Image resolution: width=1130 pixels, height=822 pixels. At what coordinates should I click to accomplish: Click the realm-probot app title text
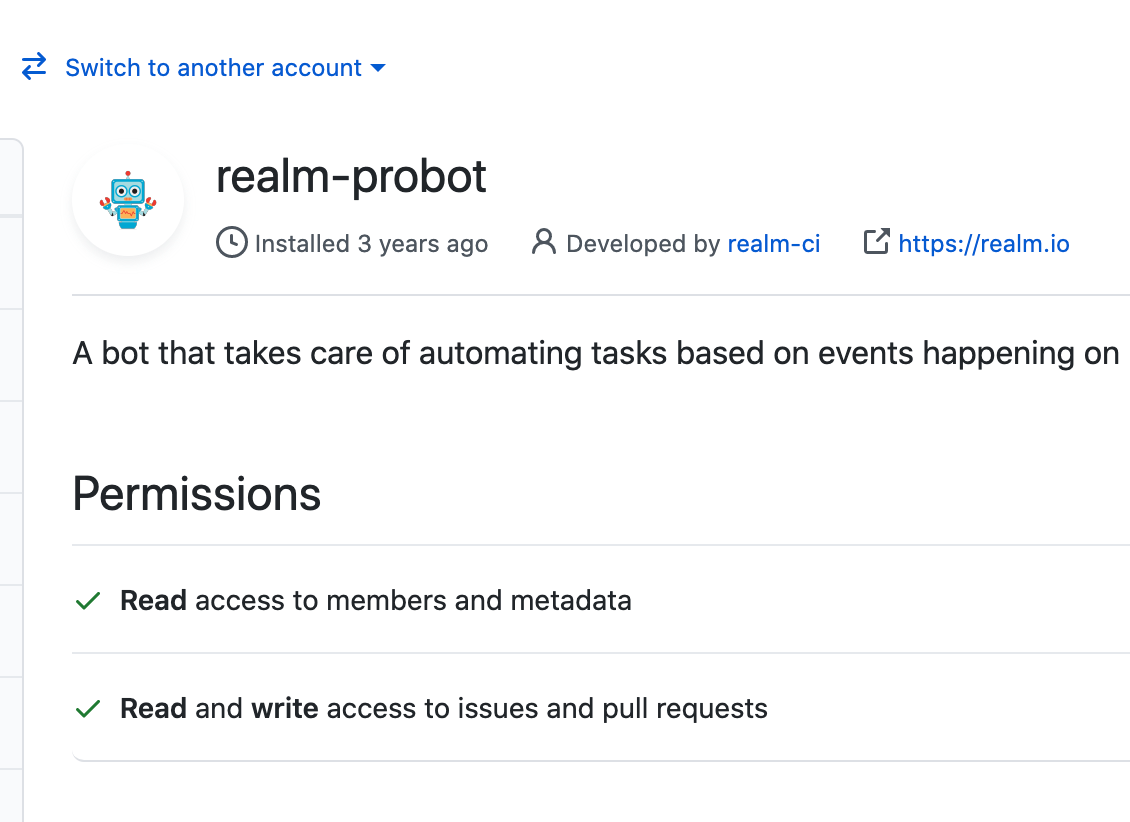point(351,176)
